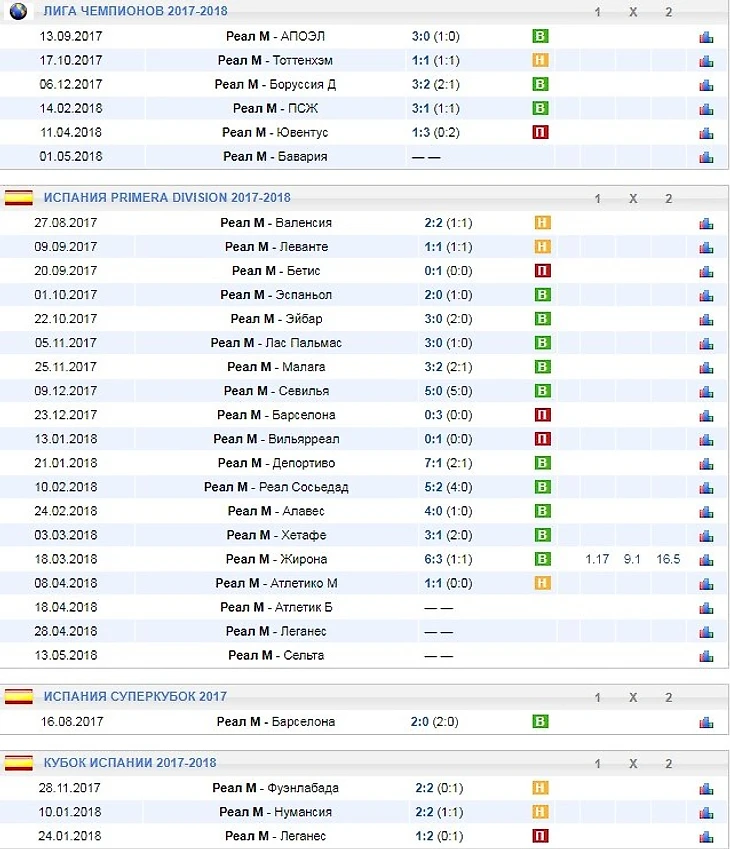Image resolution: width=730 pixels, height=849 pixels.
Task: Click chart icon for Реал М - Хетафе
Action: click(x=706, y=535)
